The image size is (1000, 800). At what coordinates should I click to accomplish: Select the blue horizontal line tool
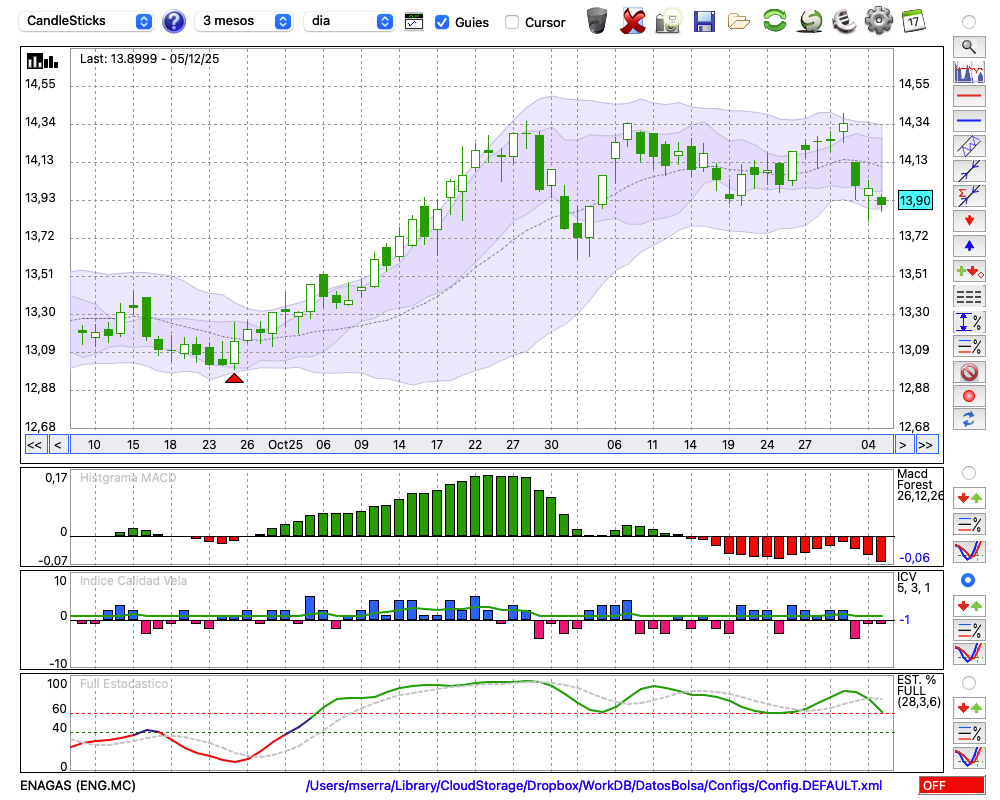pyautogui.click(x=968, y=121)
